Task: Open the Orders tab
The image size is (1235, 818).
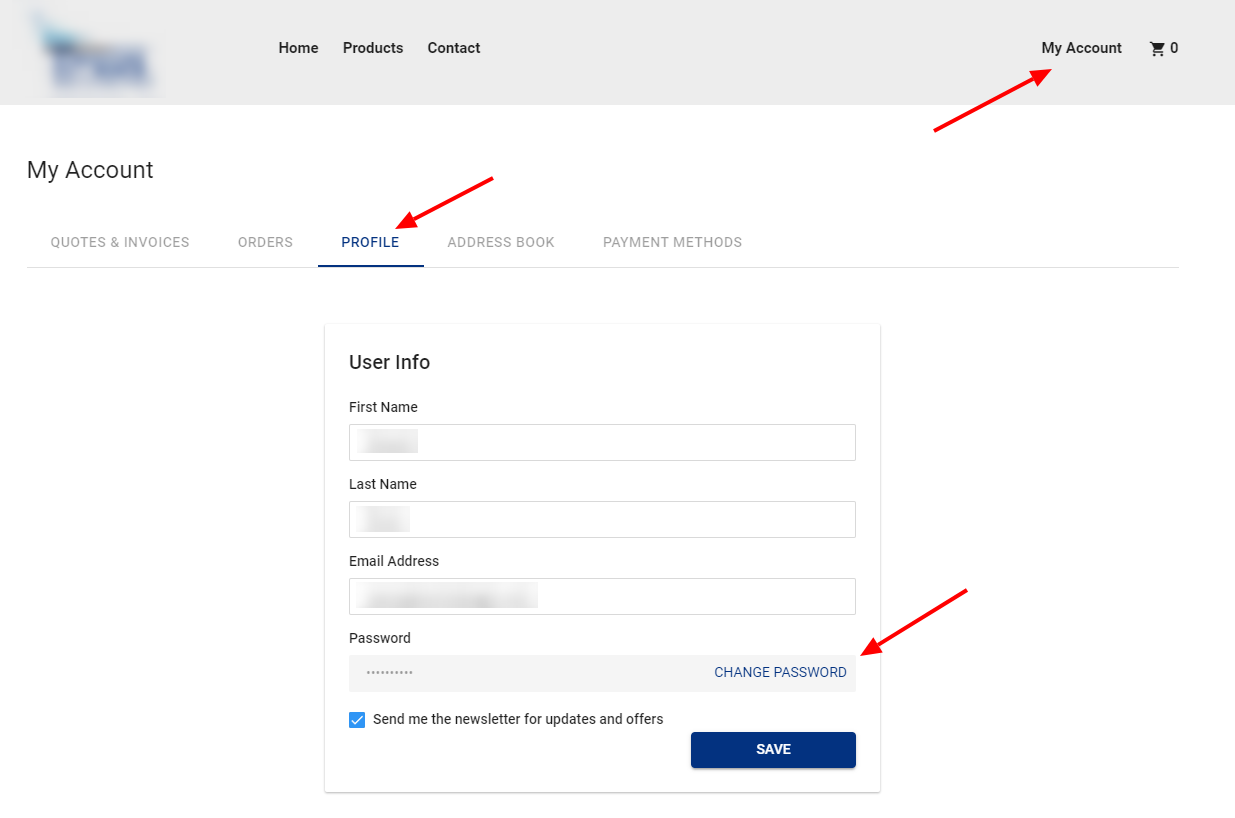Action: coord(265,242)
